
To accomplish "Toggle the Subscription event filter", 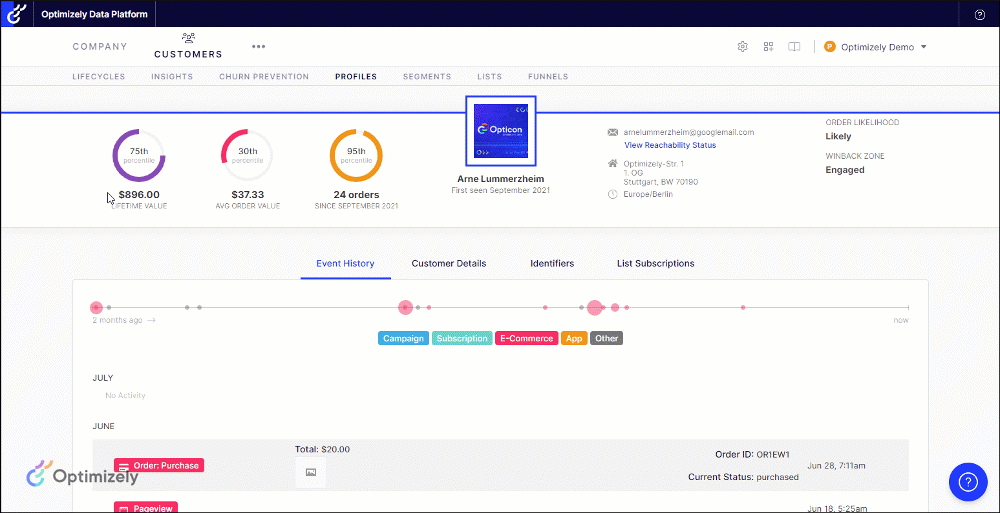I will point(462,338).
